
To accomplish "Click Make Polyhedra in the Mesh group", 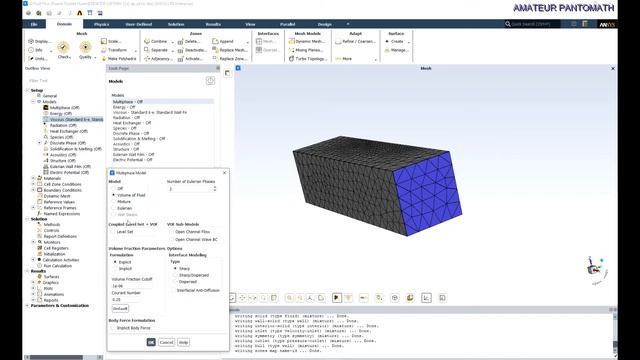I will click(x=118, y=59).
